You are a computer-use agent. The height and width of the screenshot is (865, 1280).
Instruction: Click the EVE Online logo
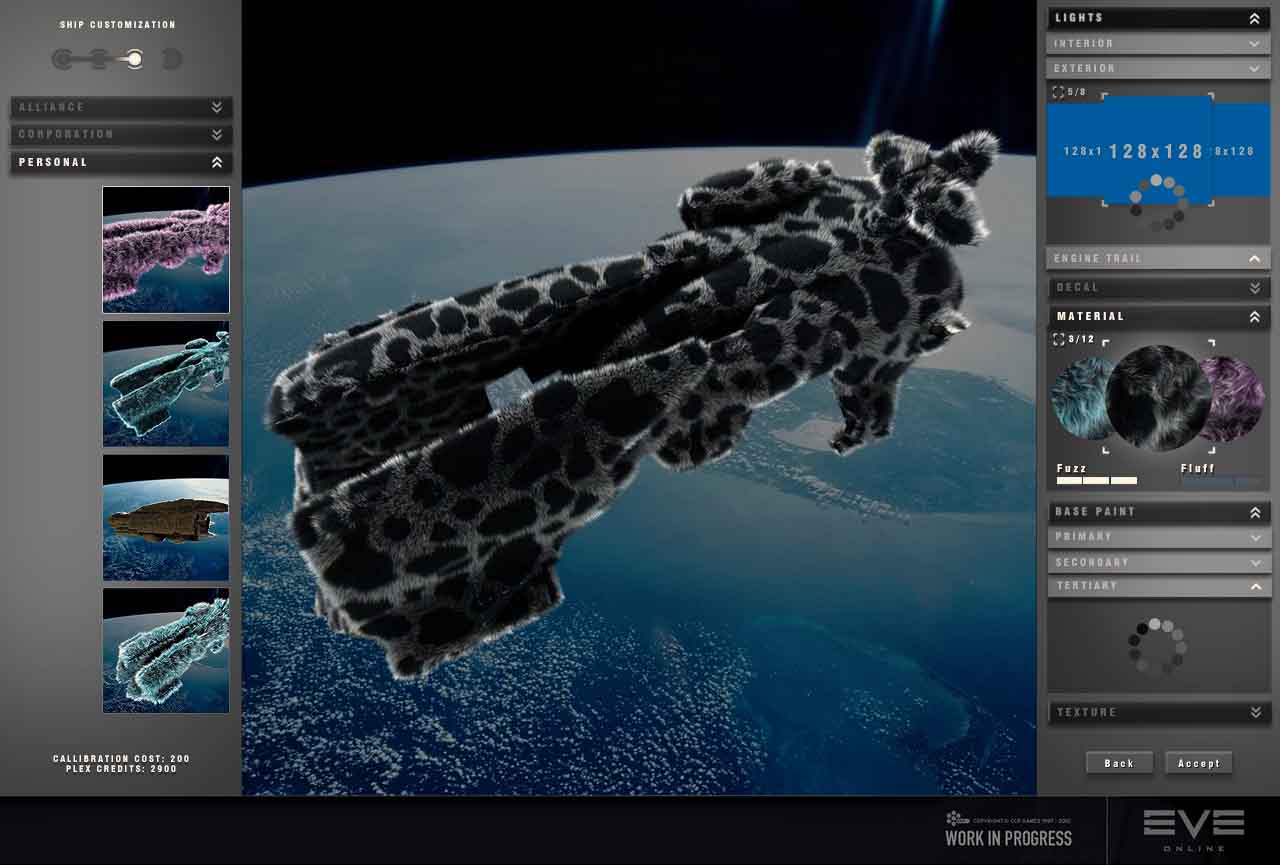click(1194, 829)
